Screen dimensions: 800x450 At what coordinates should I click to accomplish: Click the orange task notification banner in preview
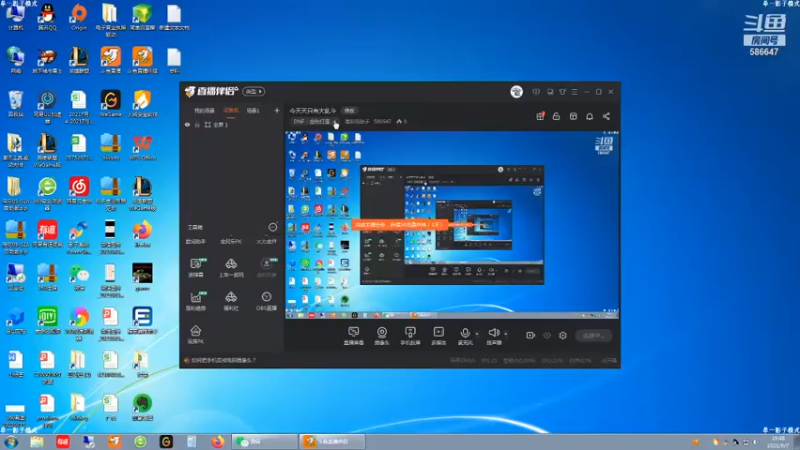click(399, 224)
